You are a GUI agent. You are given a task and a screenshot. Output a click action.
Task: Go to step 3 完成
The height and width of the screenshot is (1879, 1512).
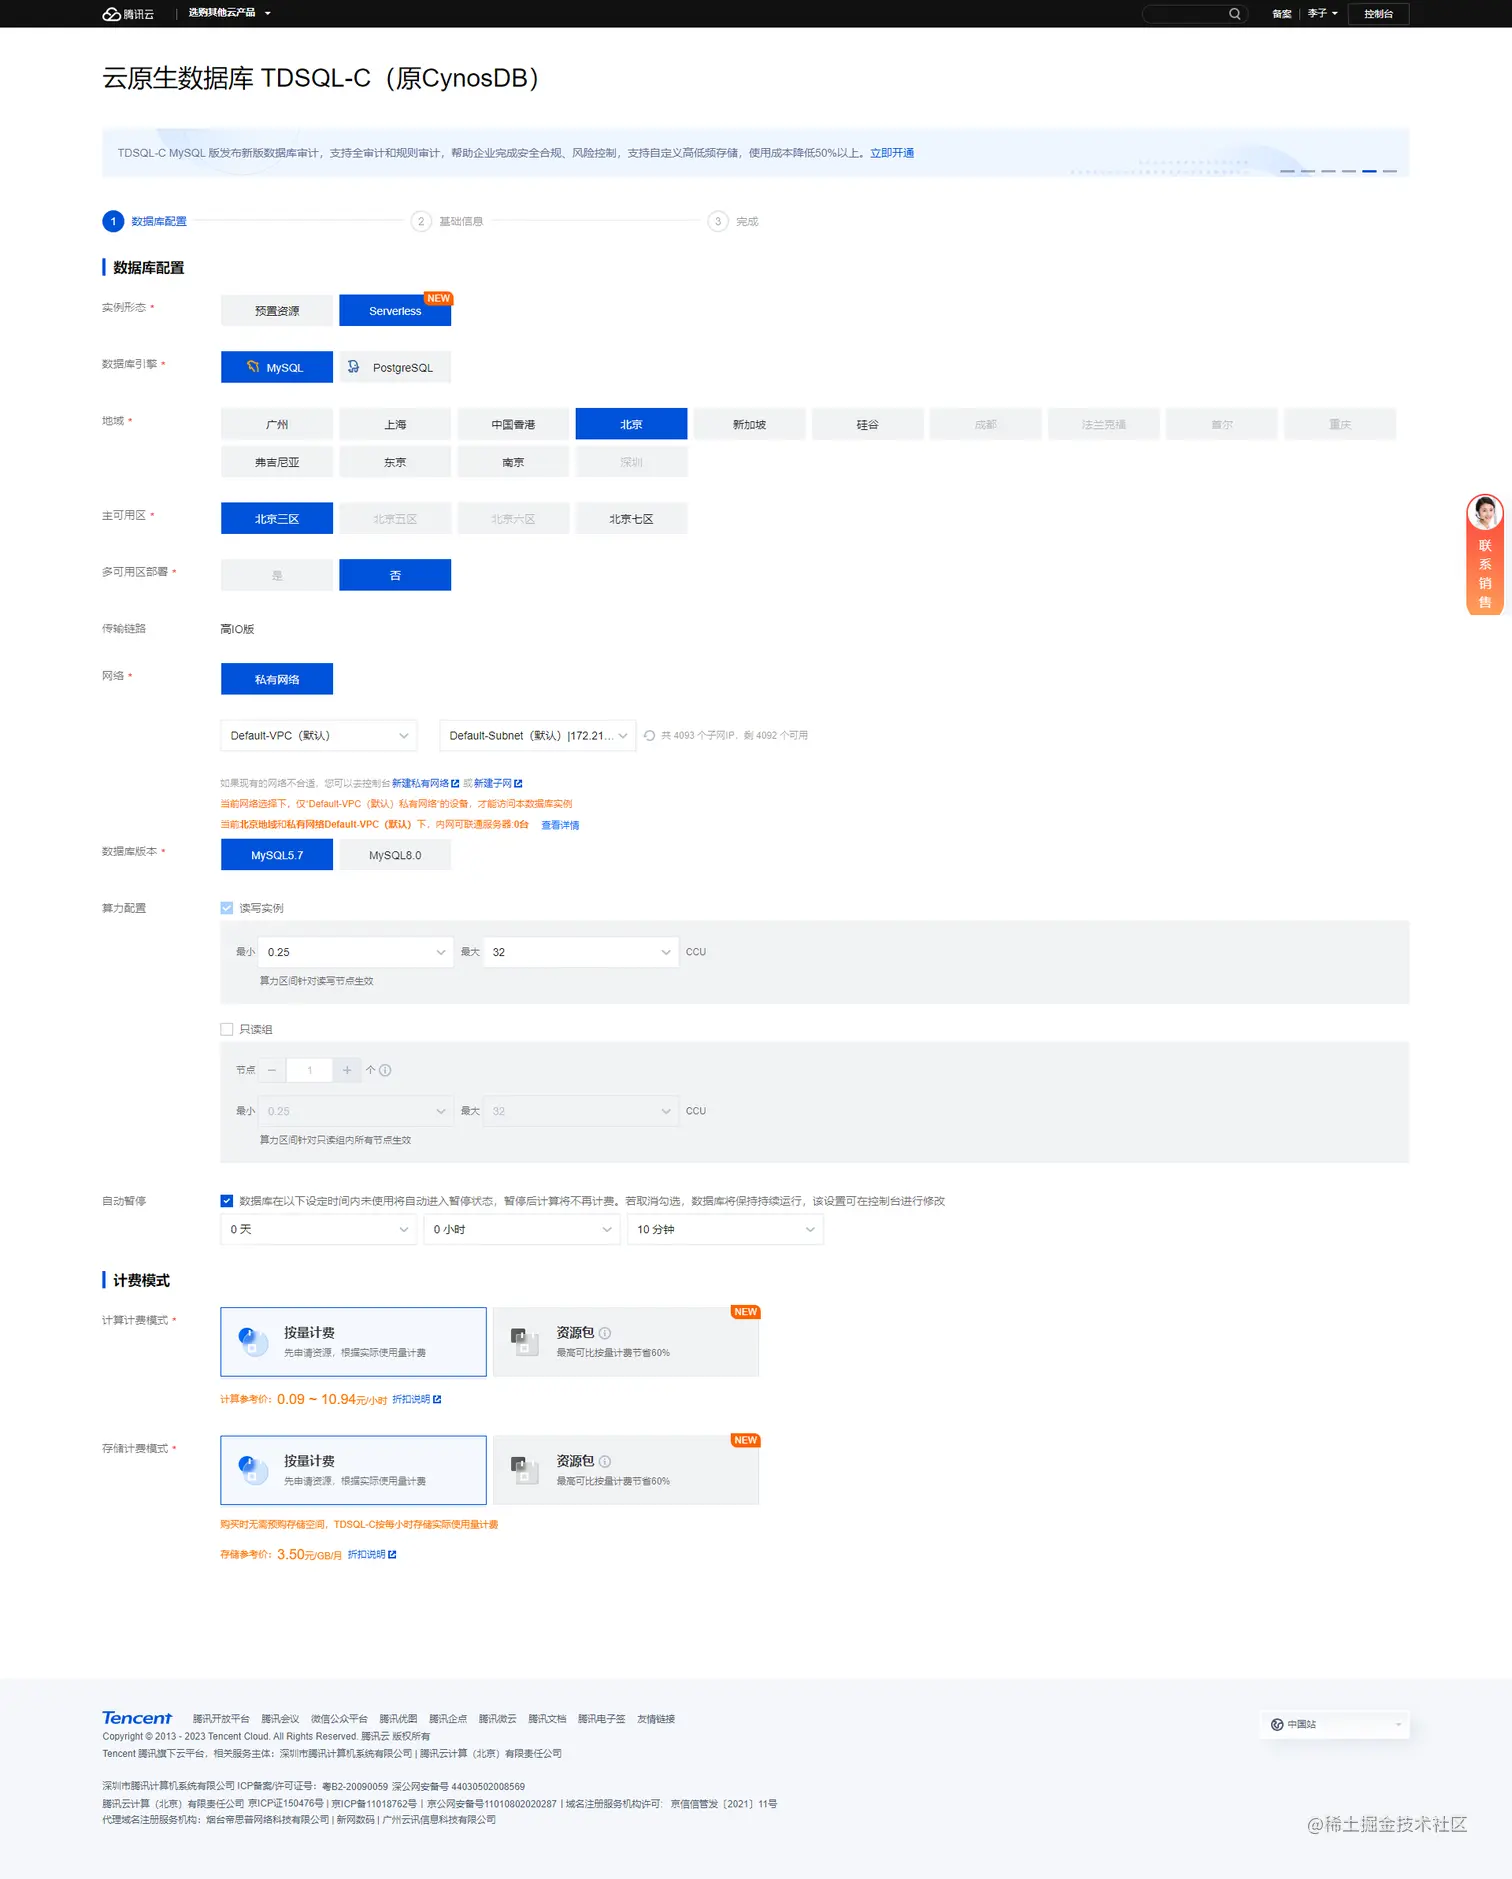point(733,221)
